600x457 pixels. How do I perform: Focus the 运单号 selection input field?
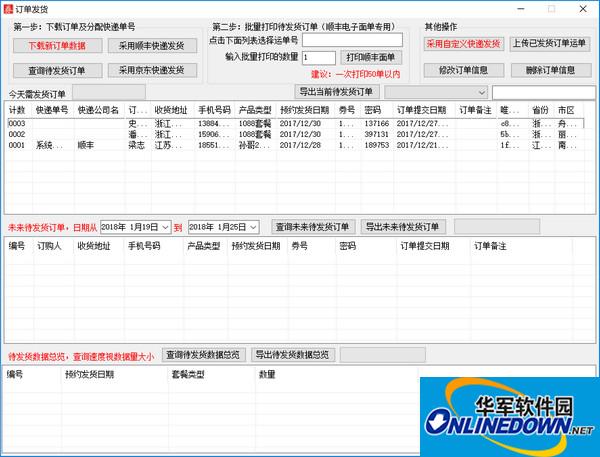pyautogui.click(x=352, y=40)
